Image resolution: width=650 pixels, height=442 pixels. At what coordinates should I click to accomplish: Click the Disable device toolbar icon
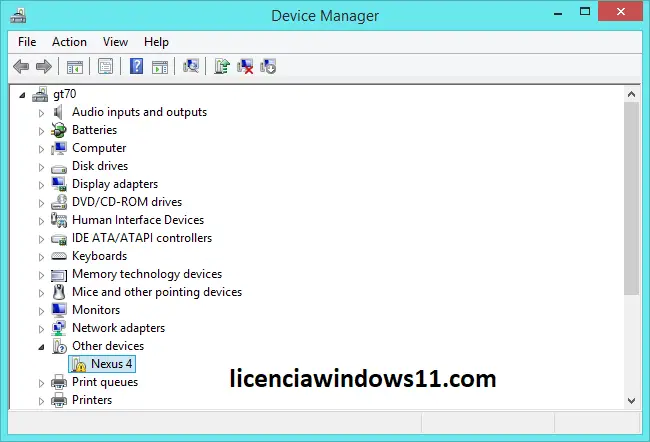(268, 66)
